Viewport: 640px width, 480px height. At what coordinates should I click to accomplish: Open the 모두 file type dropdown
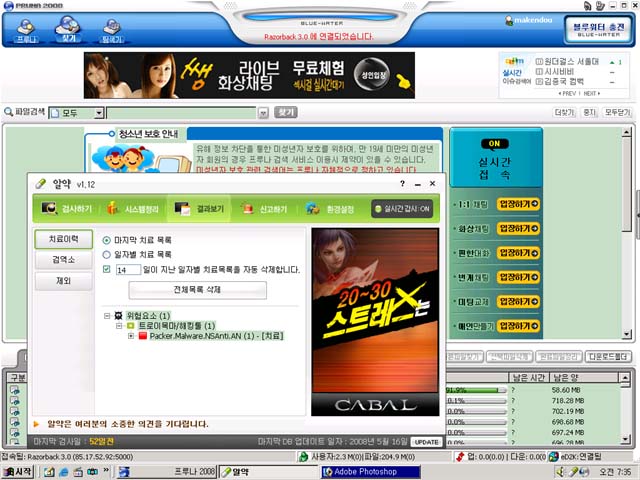pyautogui.click(x=77, y=113)
